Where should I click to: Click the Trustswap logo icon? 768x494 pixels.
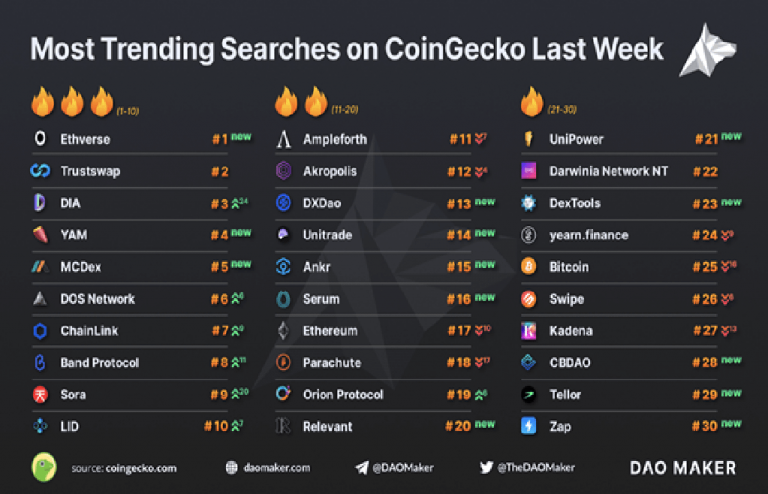[40, 171]
